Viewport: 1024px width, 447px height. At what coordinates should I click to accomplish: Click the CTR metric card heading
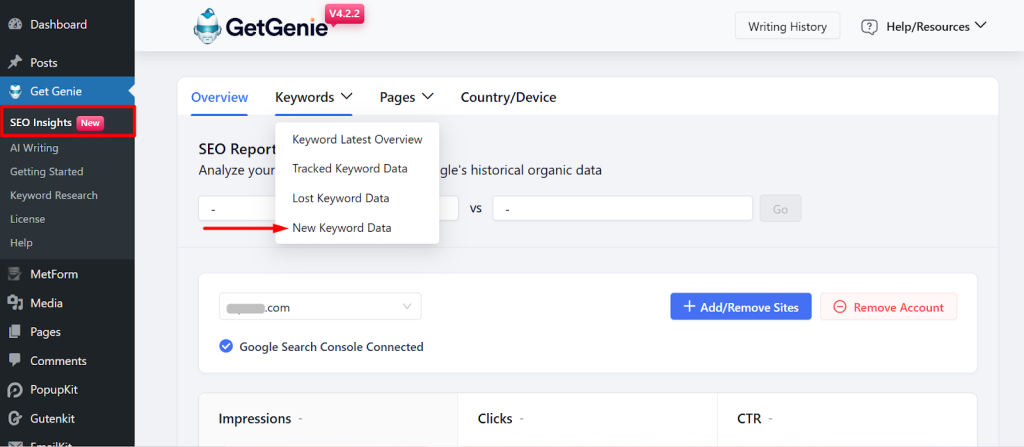click(749, 418)
